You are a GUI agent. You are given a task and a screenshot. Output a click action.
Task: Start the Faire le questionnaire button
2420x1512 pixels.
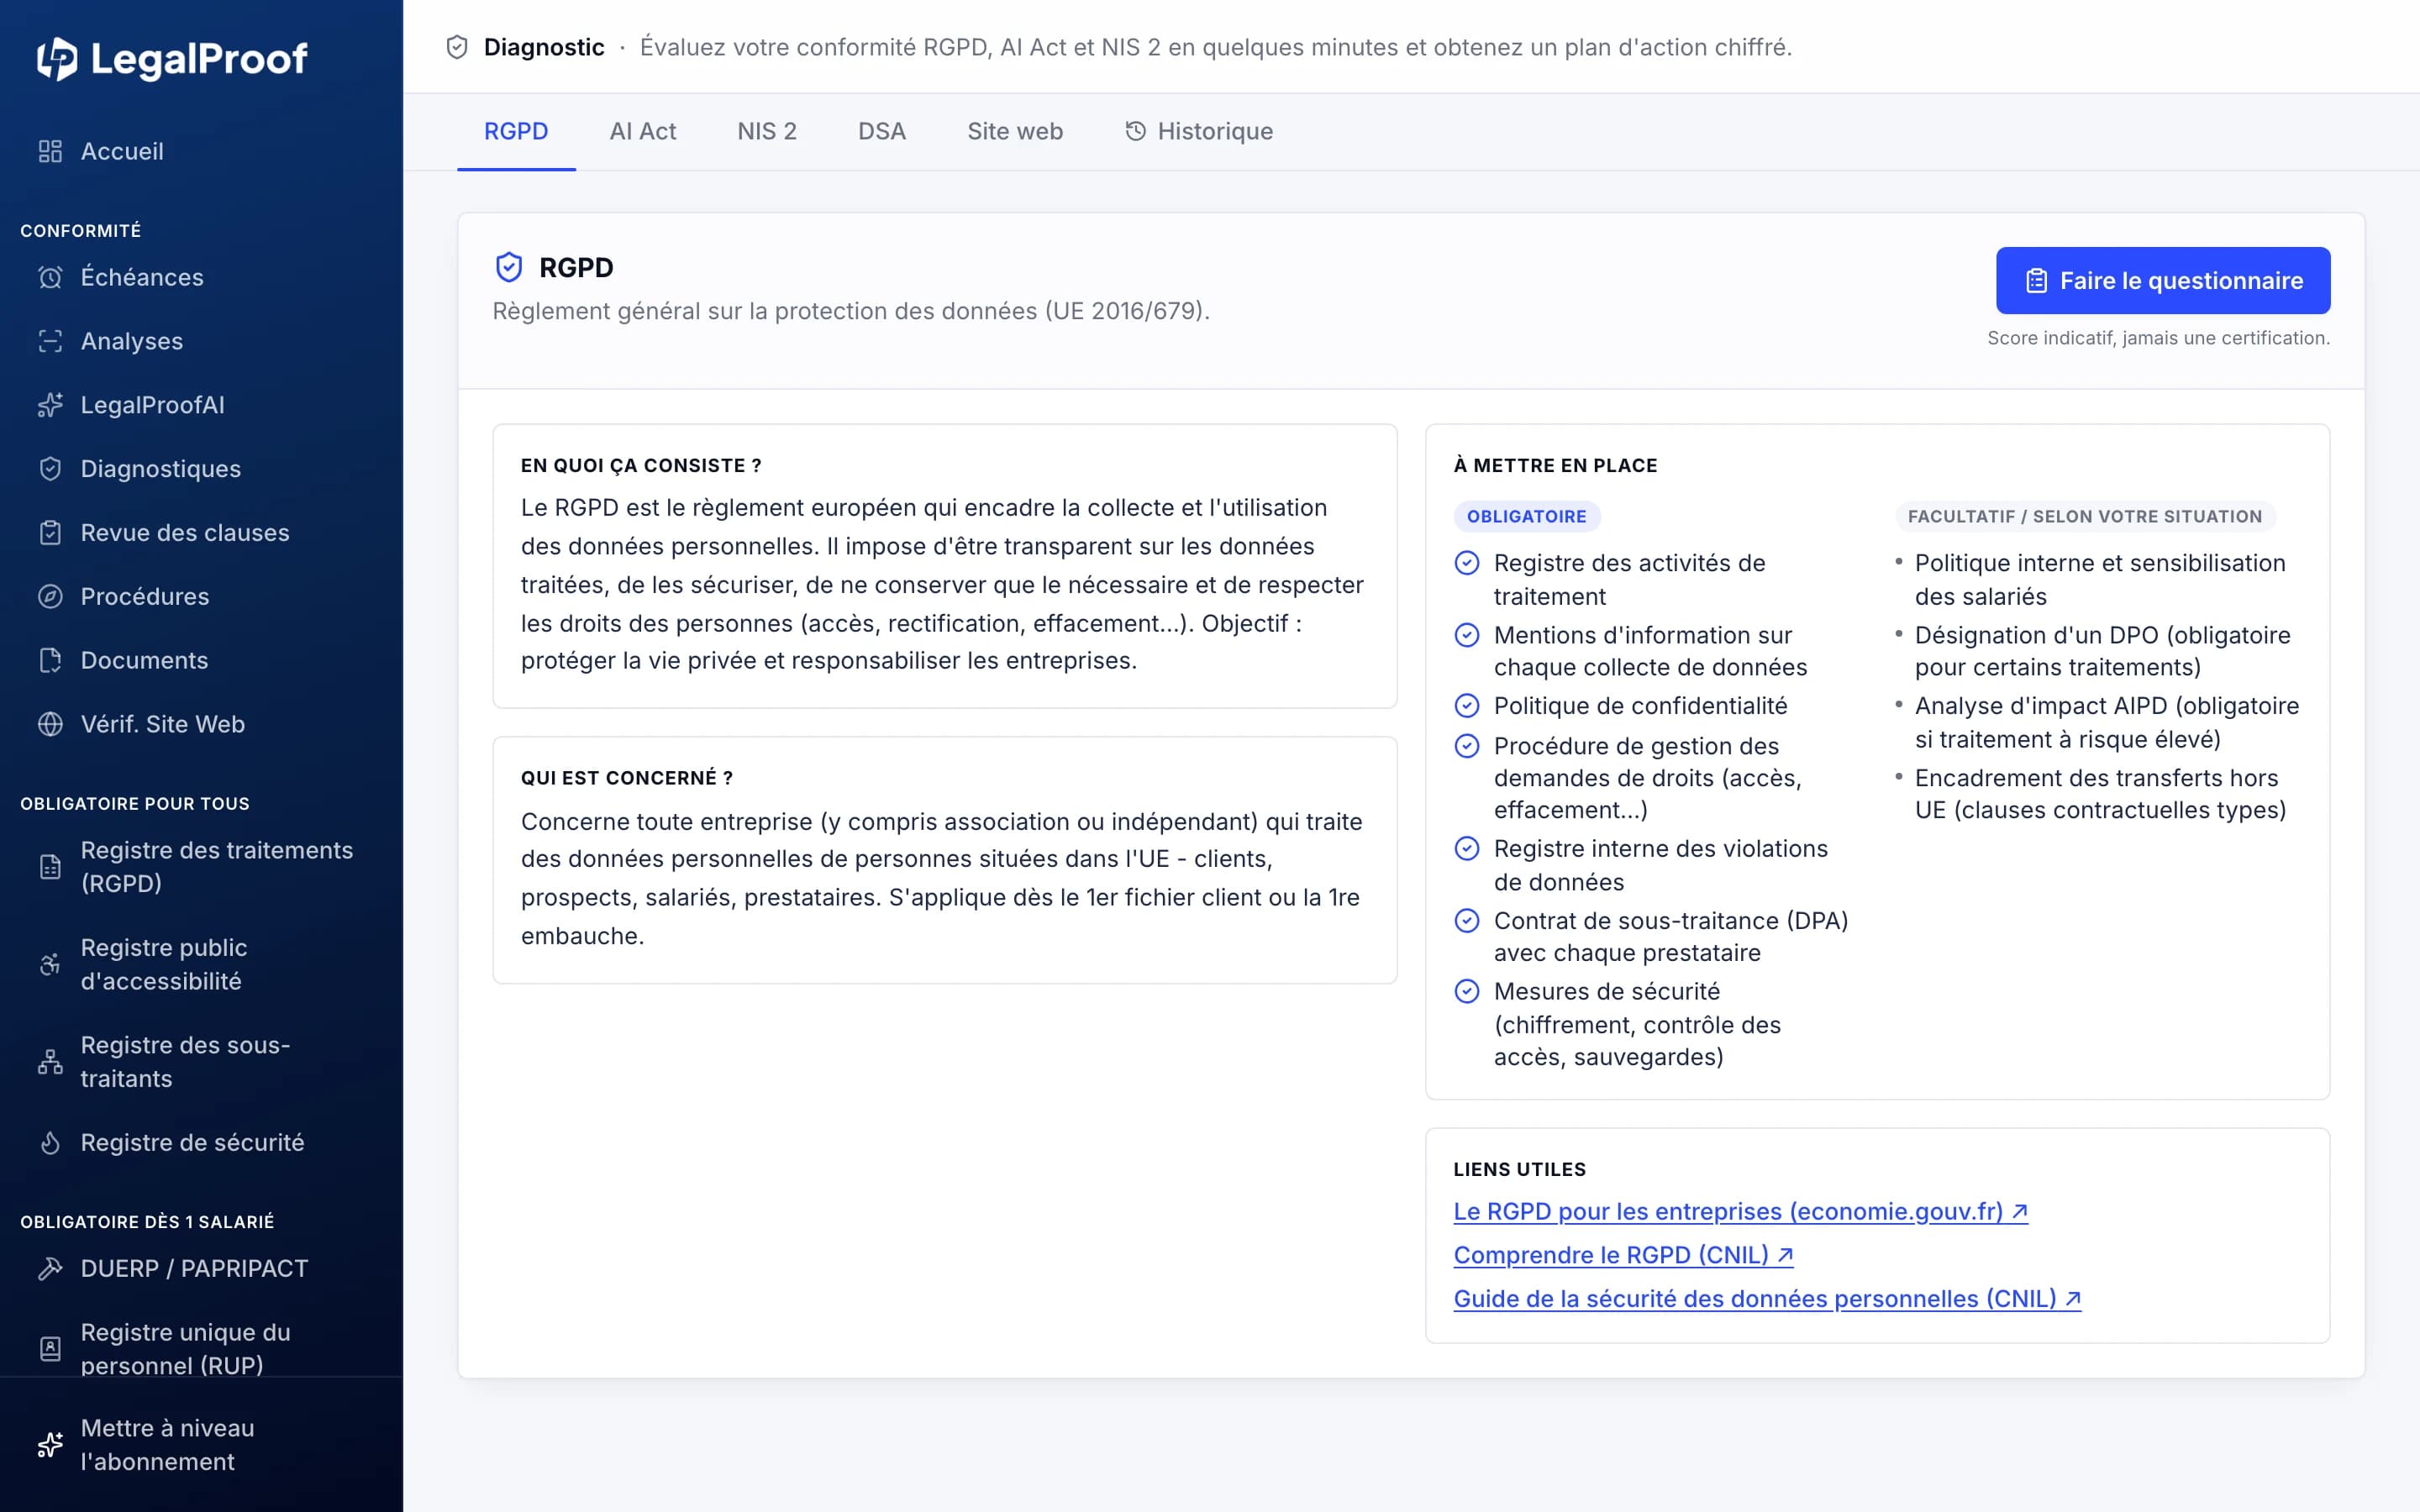(x=2163, y=281)
